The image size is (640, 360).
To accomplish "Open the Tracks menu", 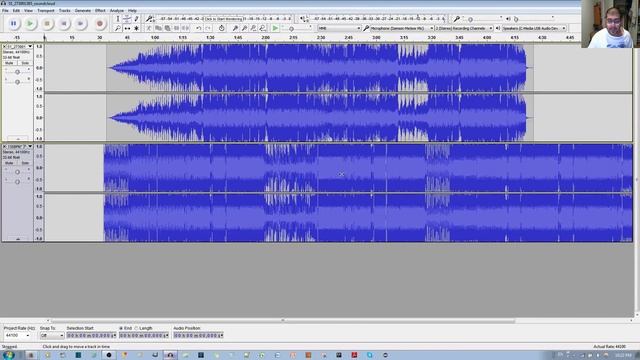I will pos(64,10).
